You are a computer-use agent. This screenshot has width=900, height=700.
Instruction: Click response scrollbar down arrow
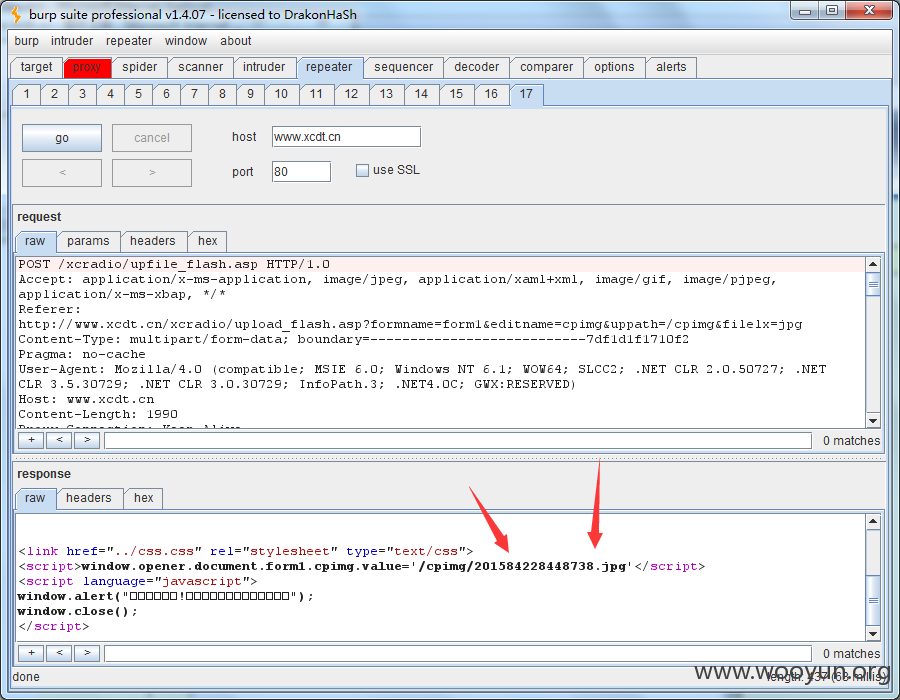click(x=873, y=634)
